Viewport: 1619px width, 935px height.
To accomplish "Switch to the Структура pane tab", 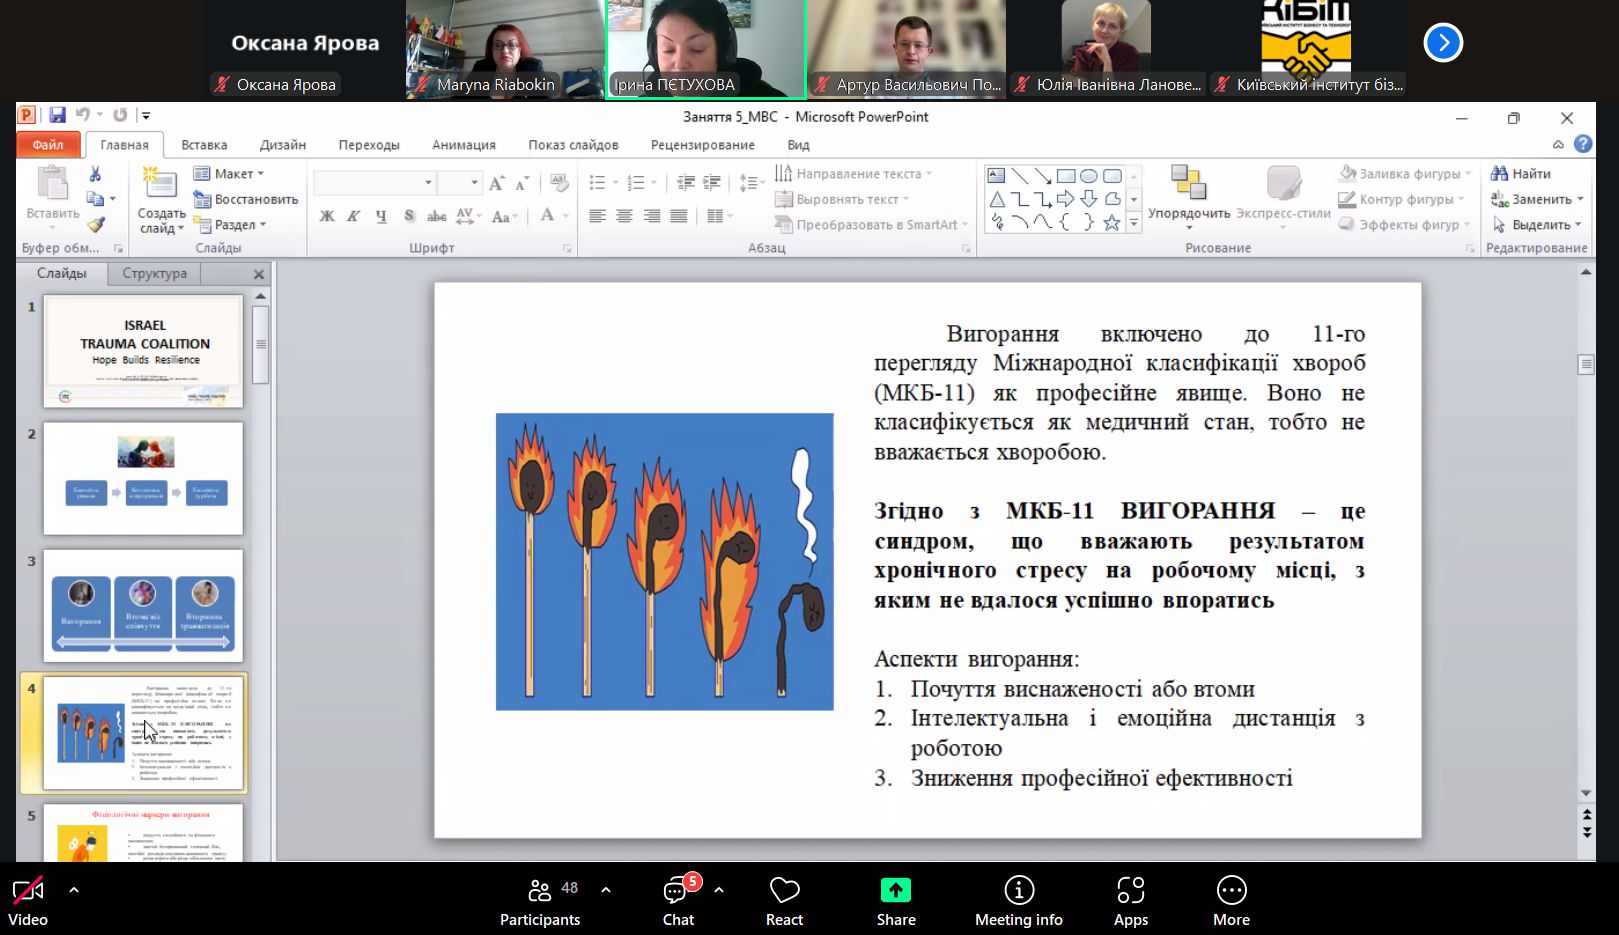I will click(x=154, y=273).
